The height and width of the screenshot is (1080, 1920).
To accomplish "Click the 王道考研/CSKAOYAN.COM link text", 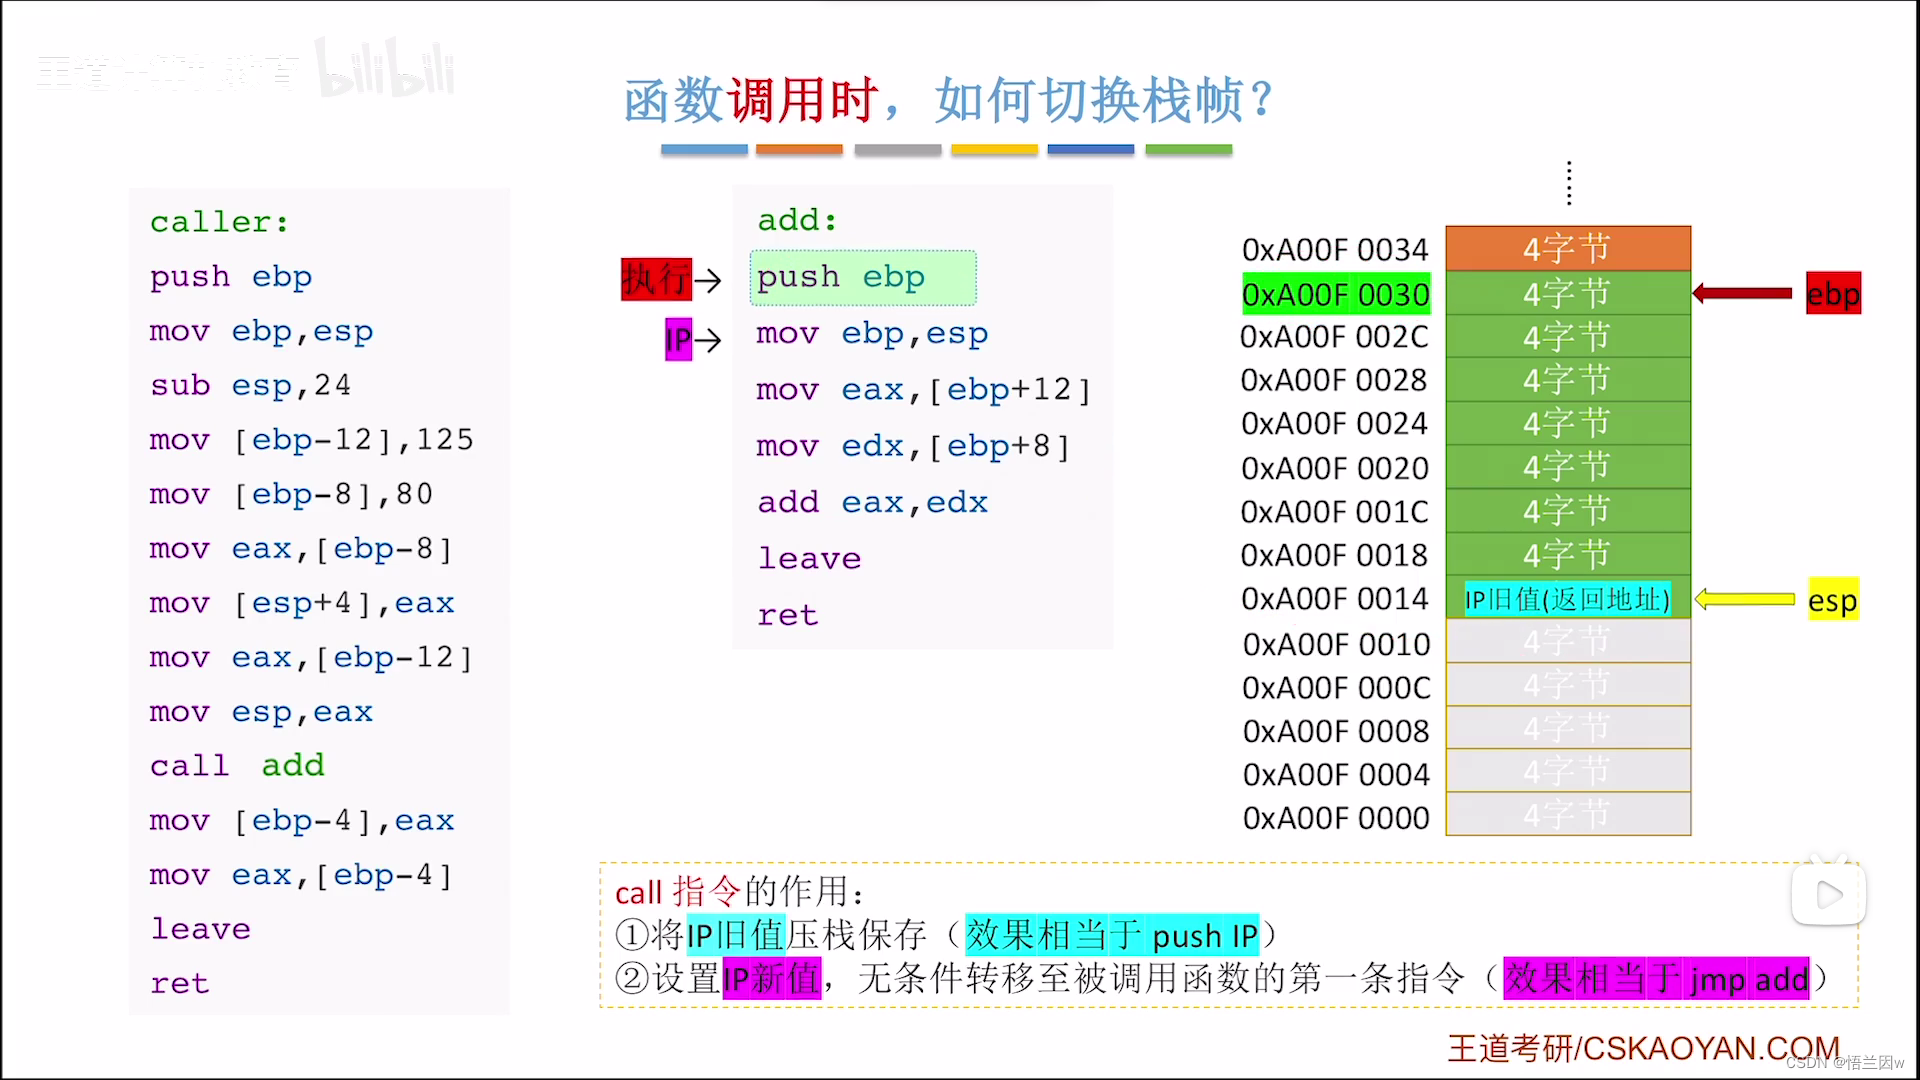I will 1642,1047.
